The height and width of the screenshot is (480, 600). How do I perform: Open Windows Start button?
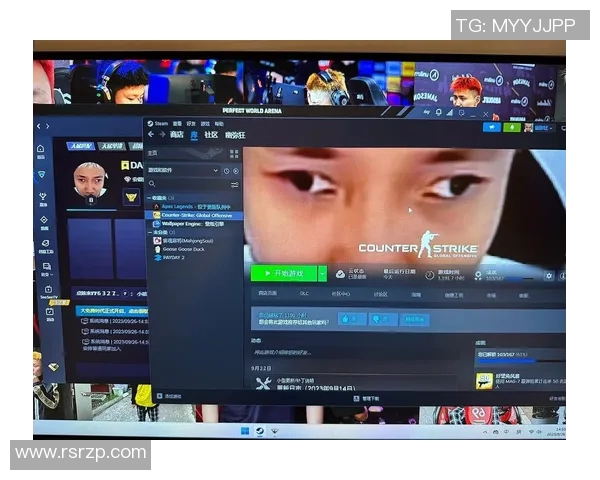[x=245, y=431]
